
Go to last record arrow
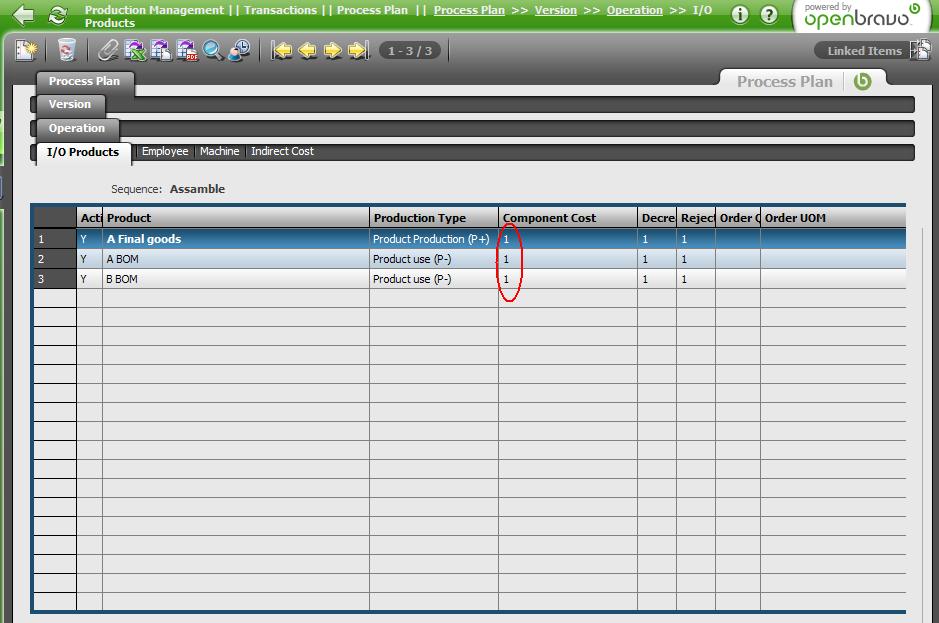(x=358, y=50)
